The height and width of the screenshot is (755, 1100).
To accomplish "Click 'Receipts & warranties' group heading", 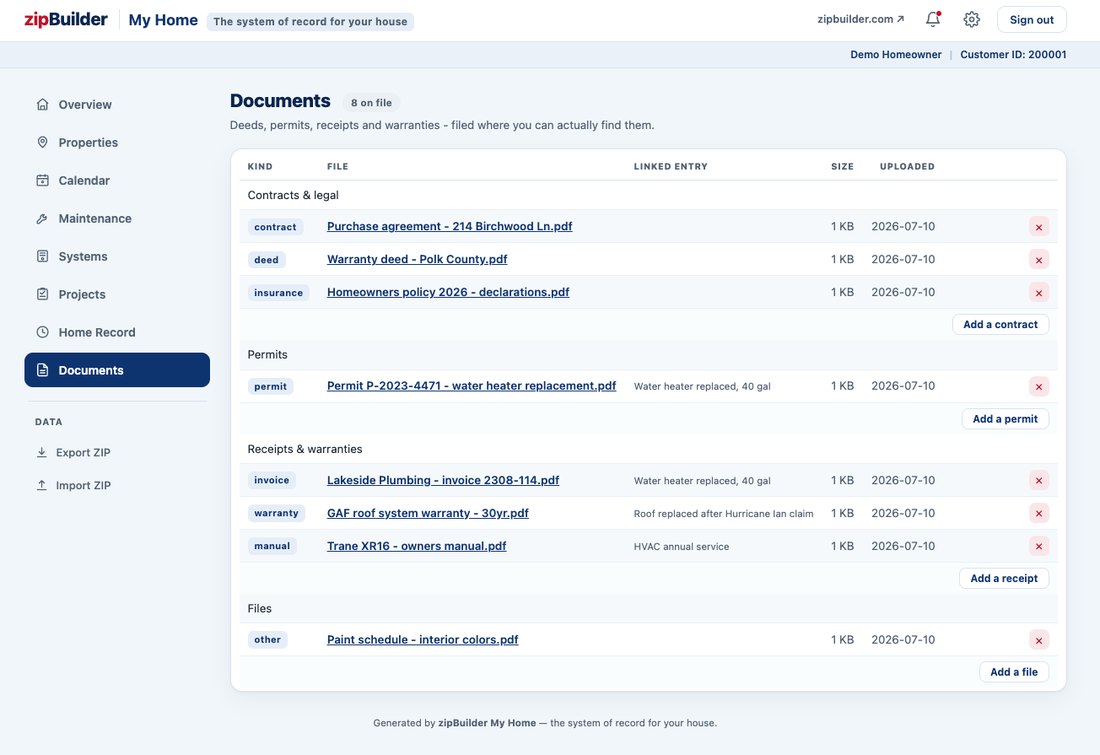I will [305, 449].
